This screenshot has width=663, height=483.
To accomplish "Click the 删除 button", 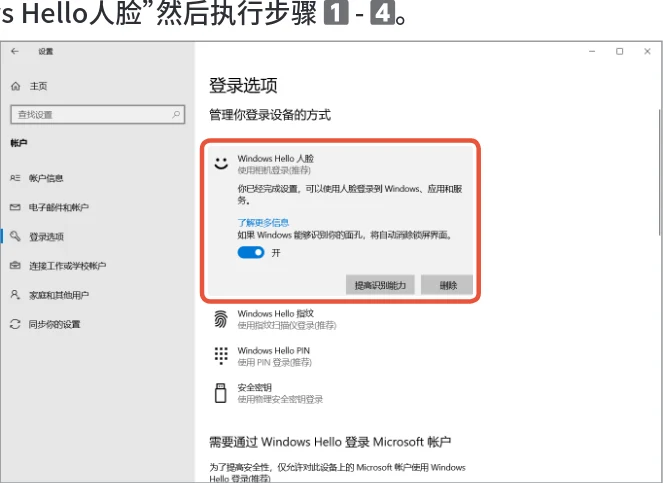I will (x=447, y=285).
